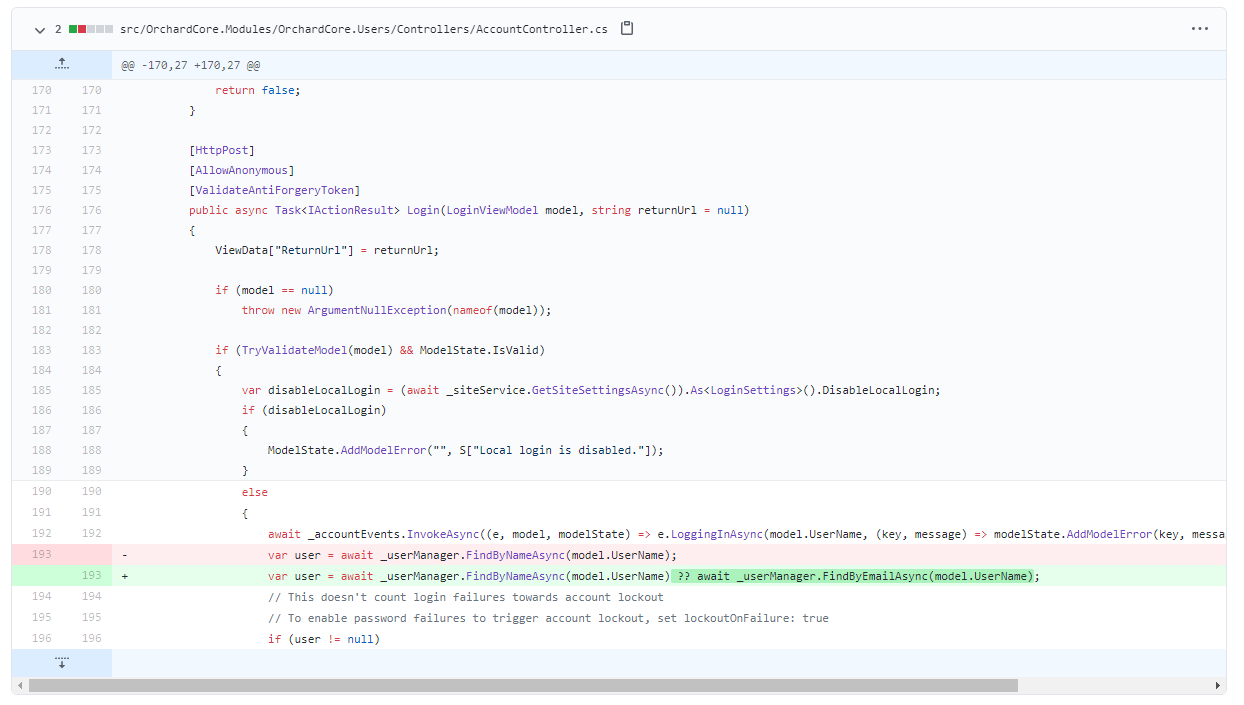Click the Login method signature line
This screenshot has height=705, width=1244.
point(469,210)
